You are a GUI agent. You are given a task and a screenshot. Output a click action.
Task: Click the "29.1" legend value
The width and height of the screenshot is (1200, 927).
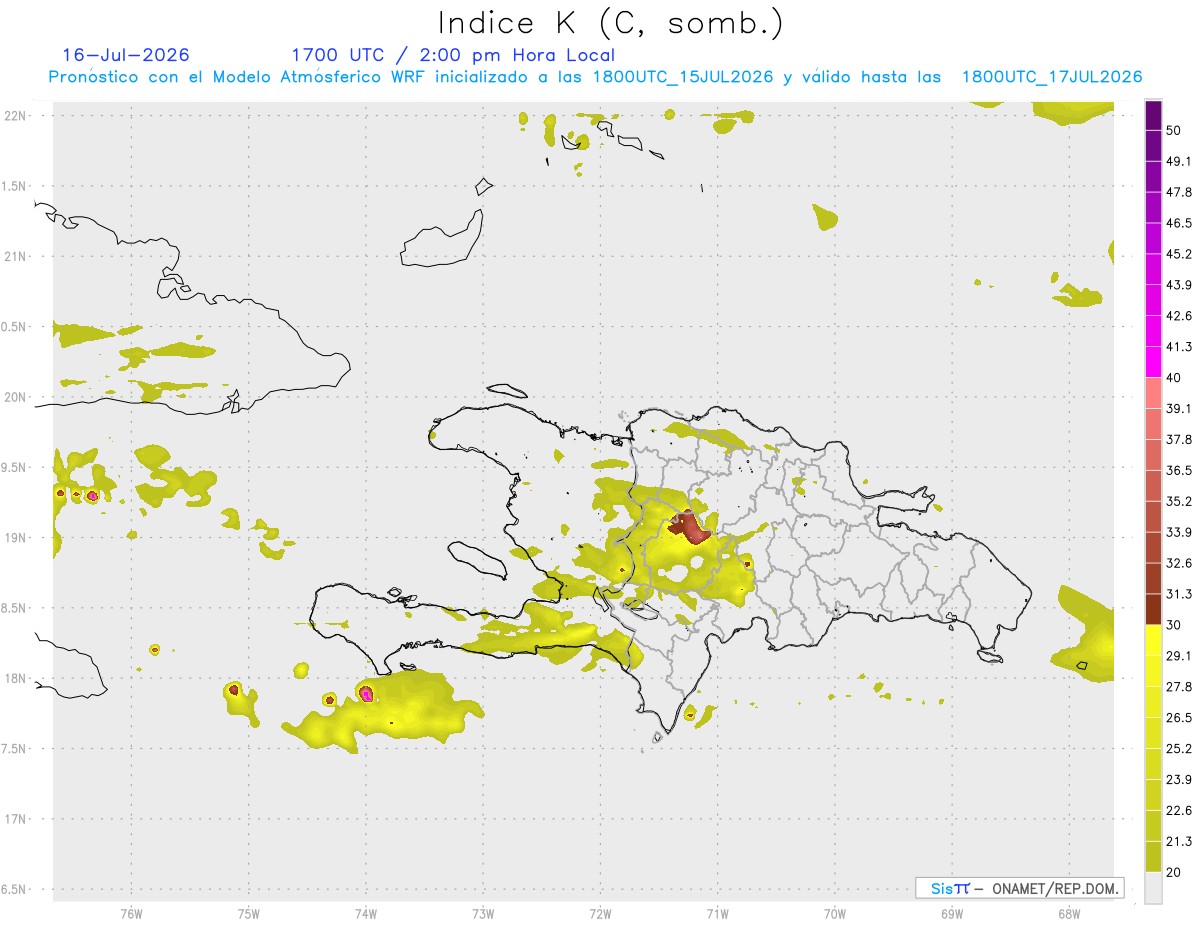pyautogui.click(x=1180, y=656)
